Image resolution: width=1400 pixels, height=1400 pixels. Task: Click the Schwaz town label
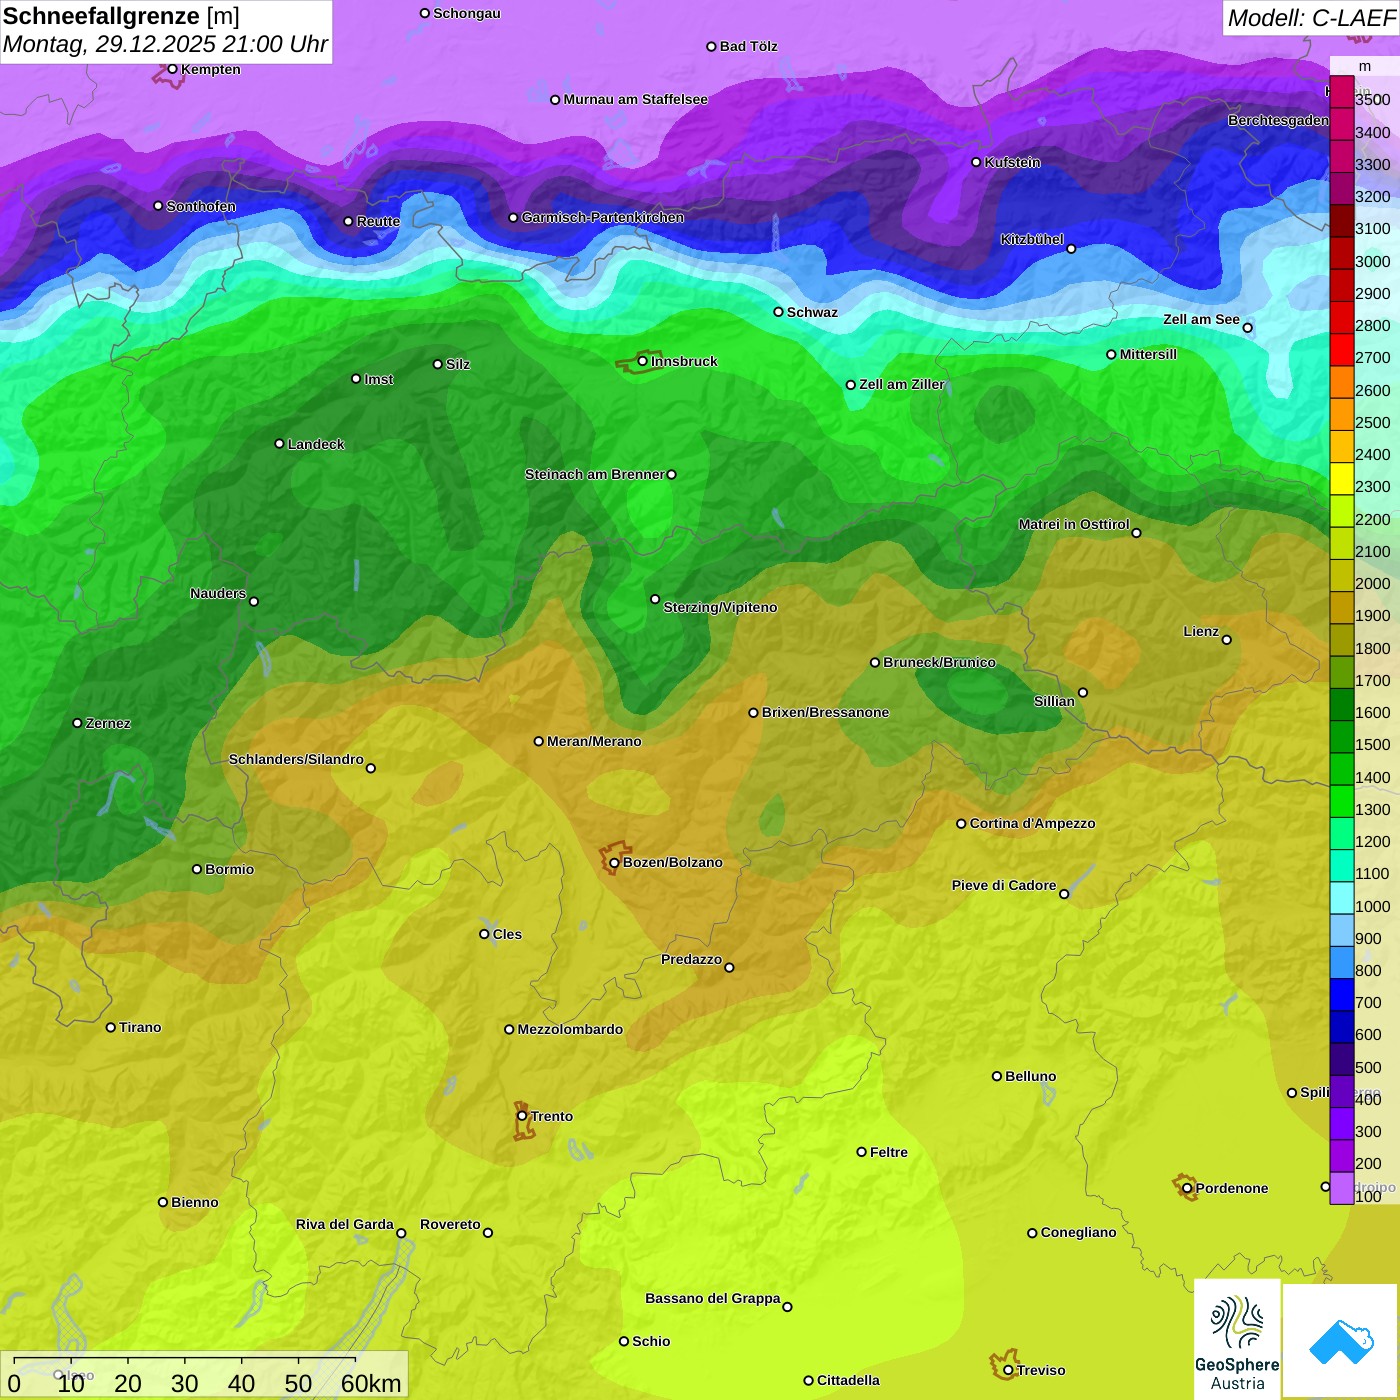point(812,312)
